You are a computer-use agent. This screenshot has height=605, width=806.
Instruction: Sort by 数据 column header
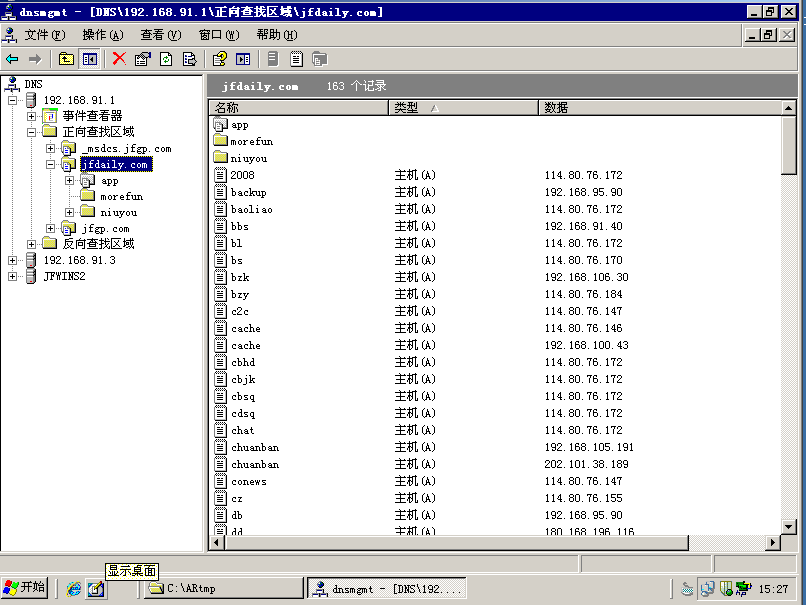click(x=660, y=107)
